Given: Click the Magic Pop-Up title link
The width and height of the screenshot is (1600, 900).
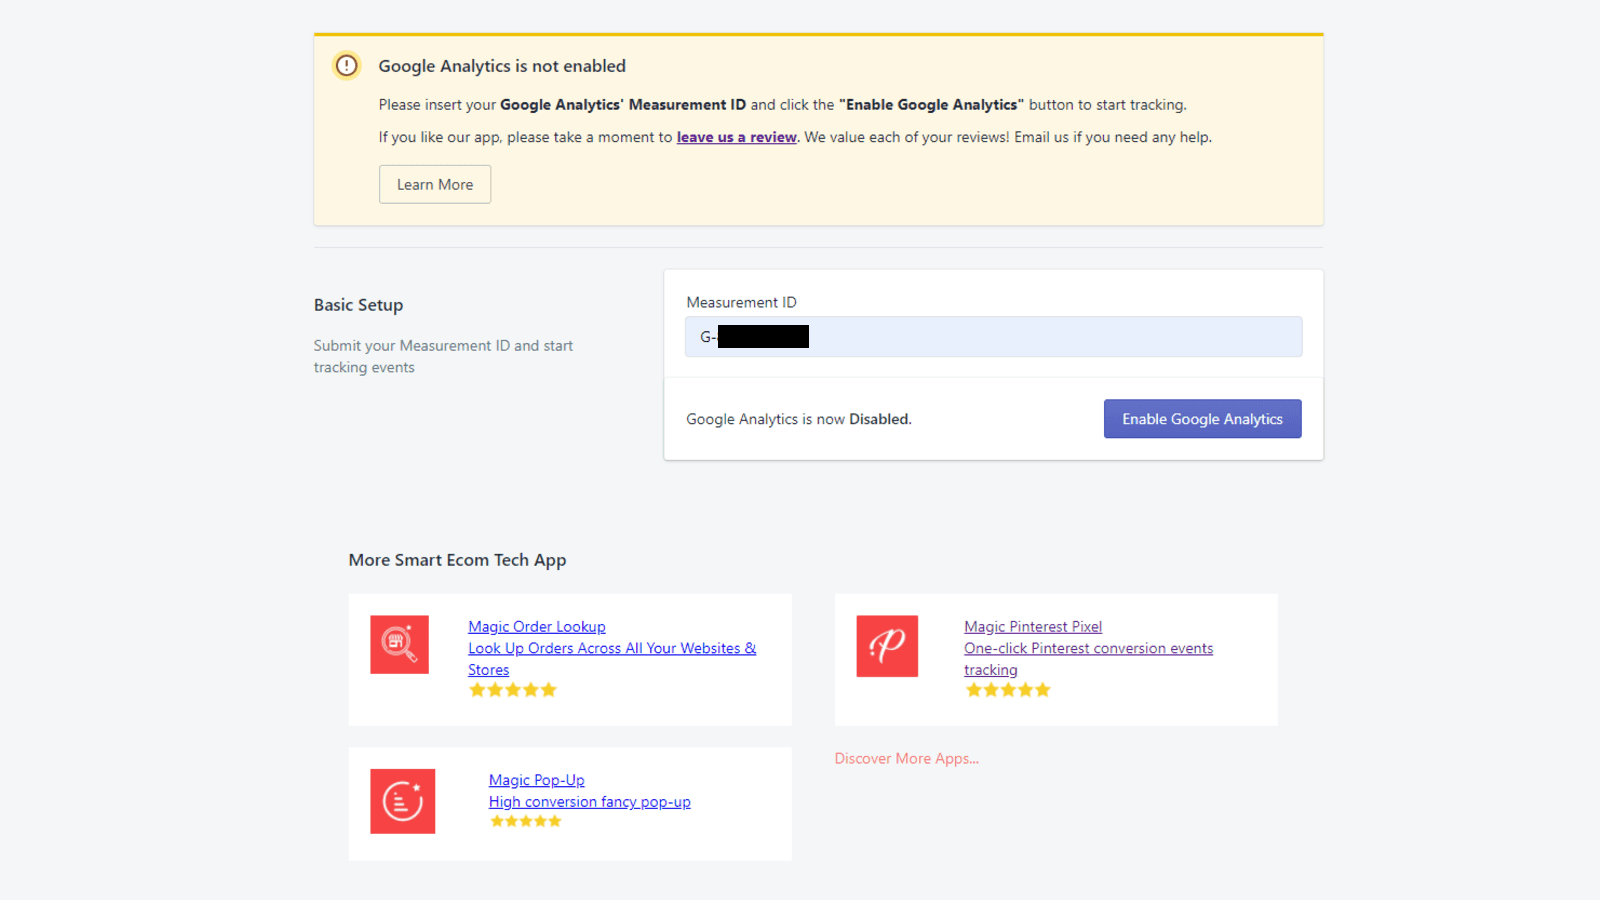Looking at the screenshot, I should point(536,780).
